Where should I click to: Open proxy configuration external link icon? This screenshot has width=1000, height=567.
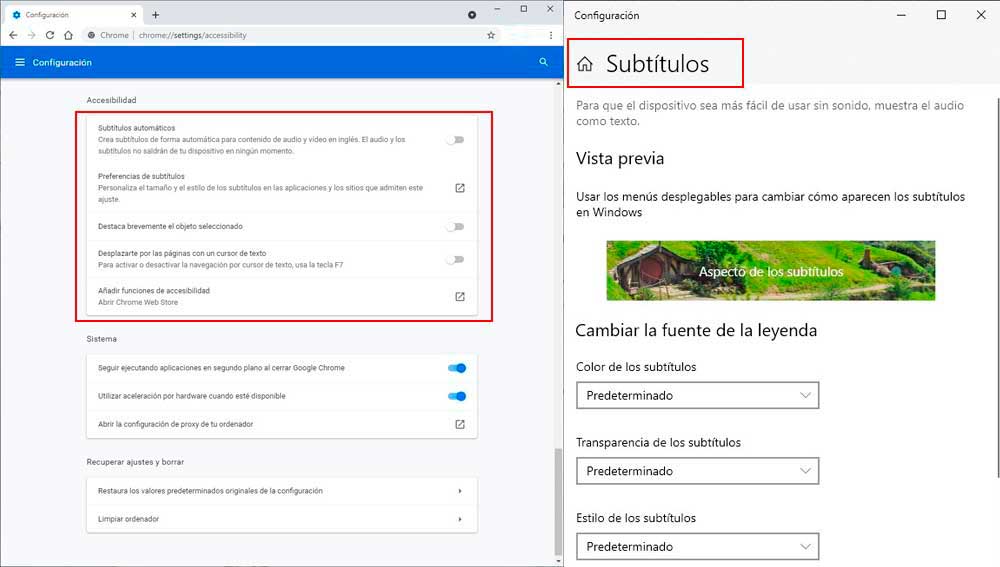pyautogui.click(x=460, y=424)
